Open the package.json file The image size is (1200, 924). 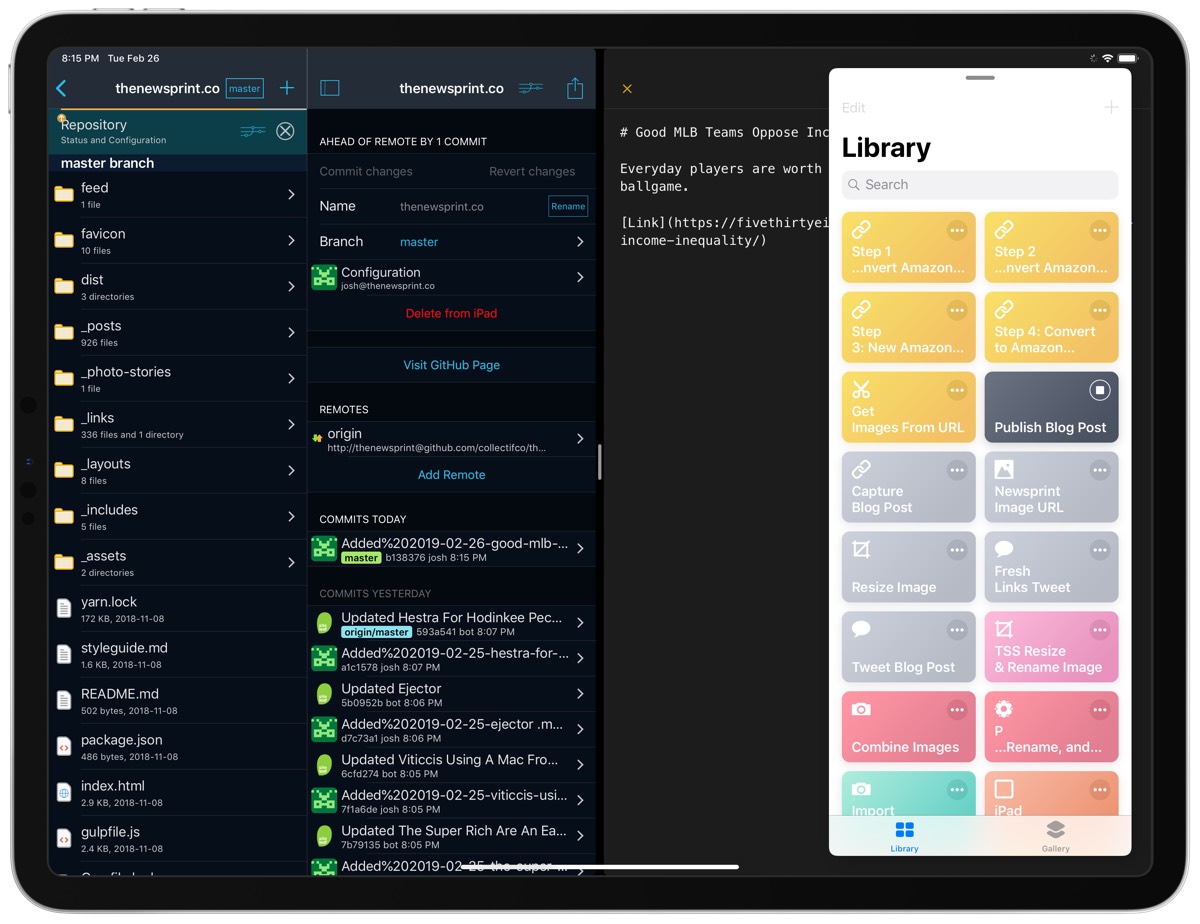coord(177,747)
